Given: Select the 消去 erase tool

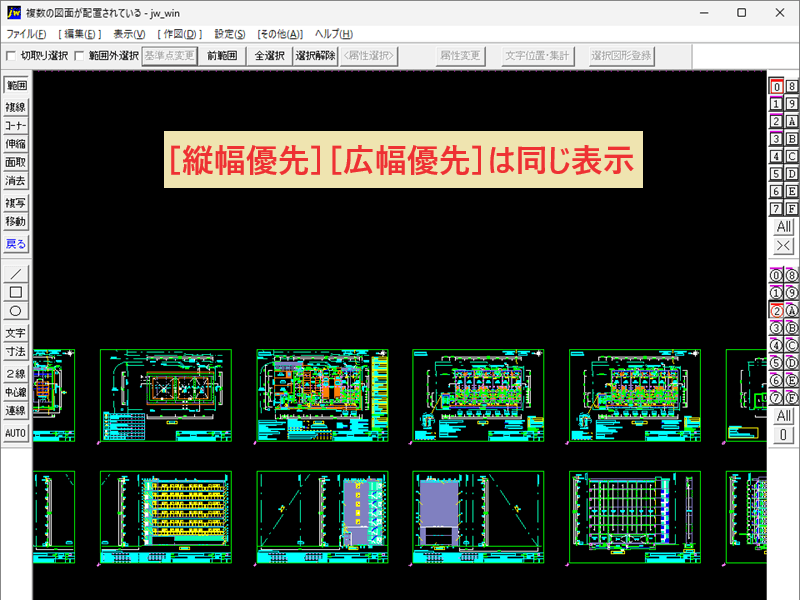Looking at the screenshot, I should (x=16, y=181).
